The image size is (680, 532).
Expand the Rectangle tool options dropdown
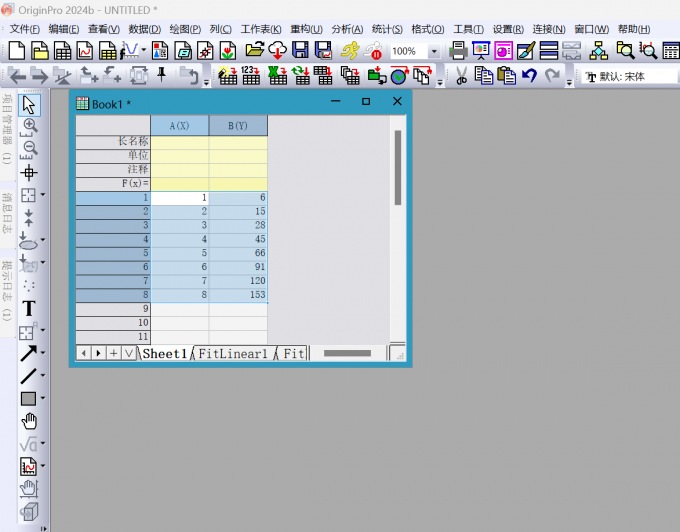(43, 398)
